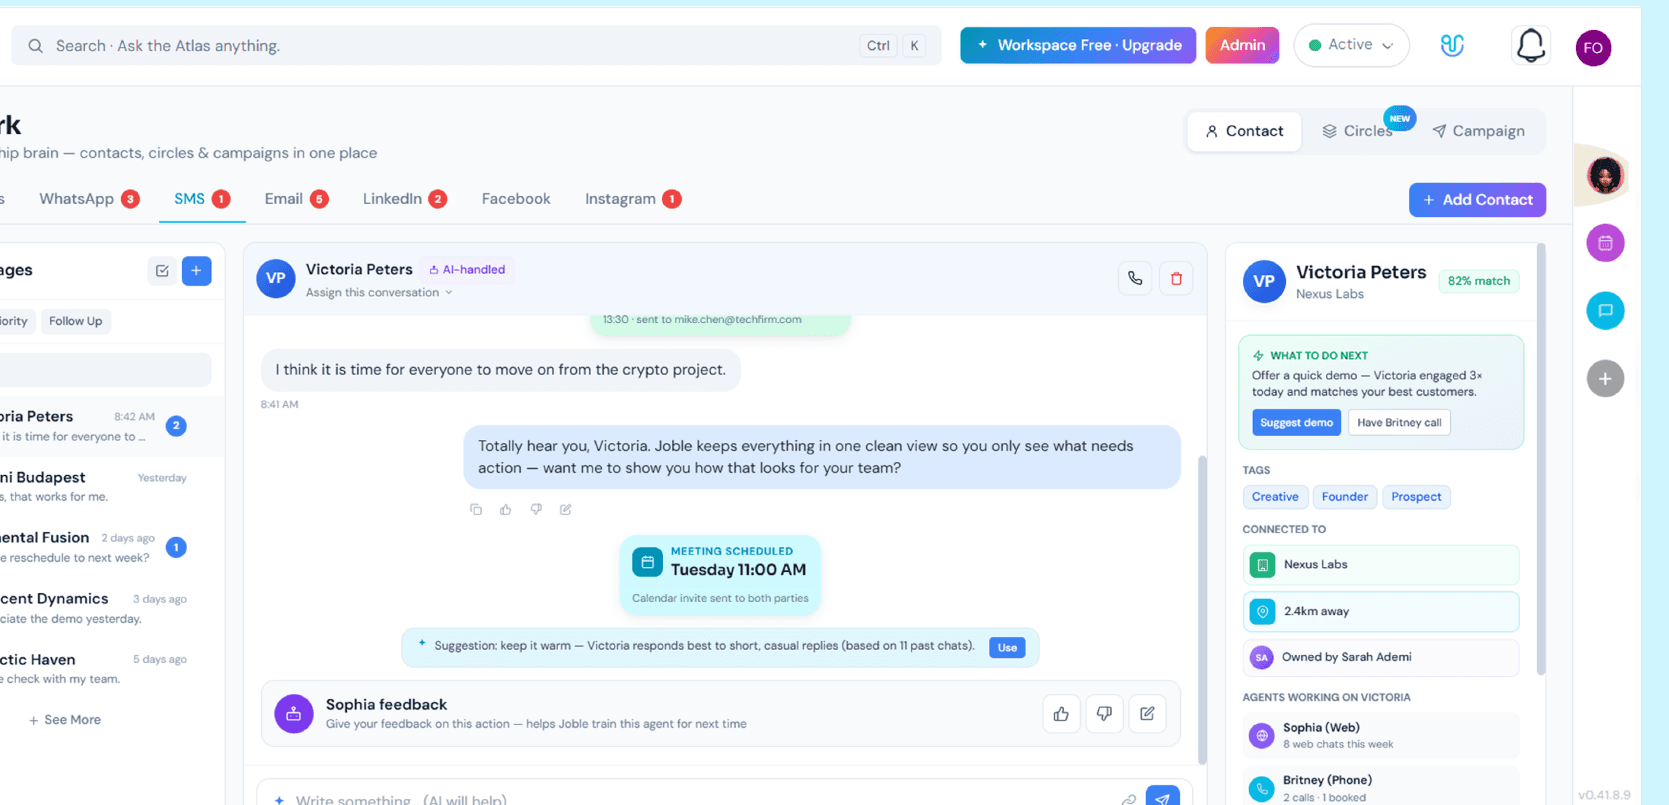Click the compose message edit icon

(x=162, y=270)
